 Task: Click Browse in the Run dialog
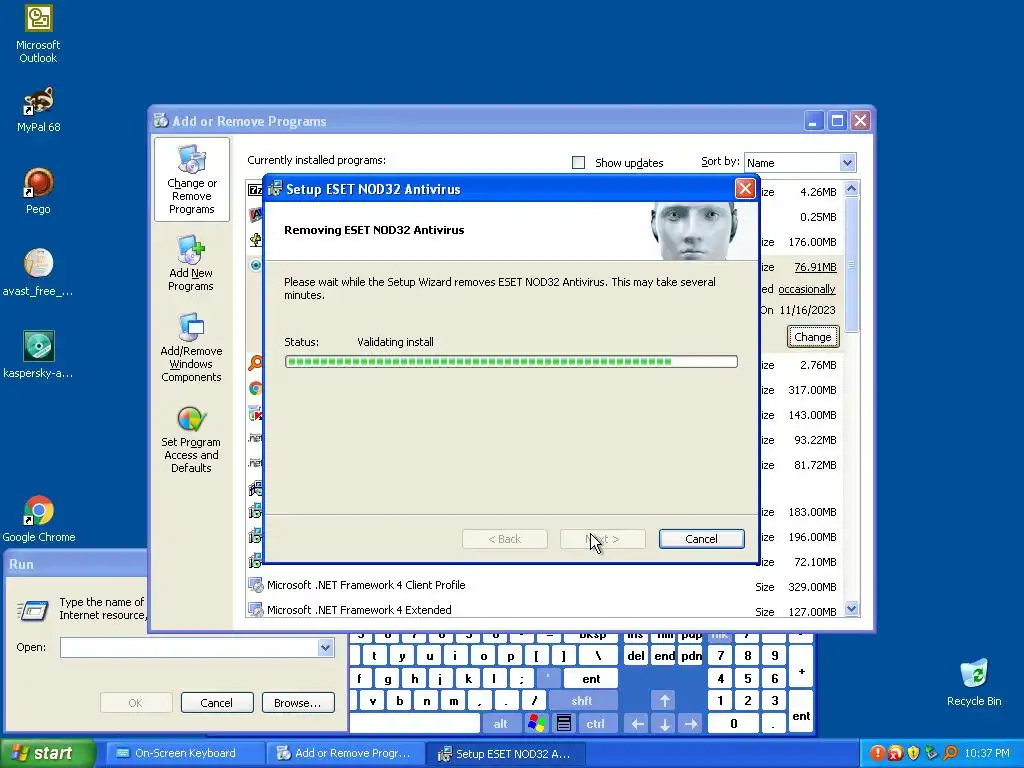click(298, 703)
